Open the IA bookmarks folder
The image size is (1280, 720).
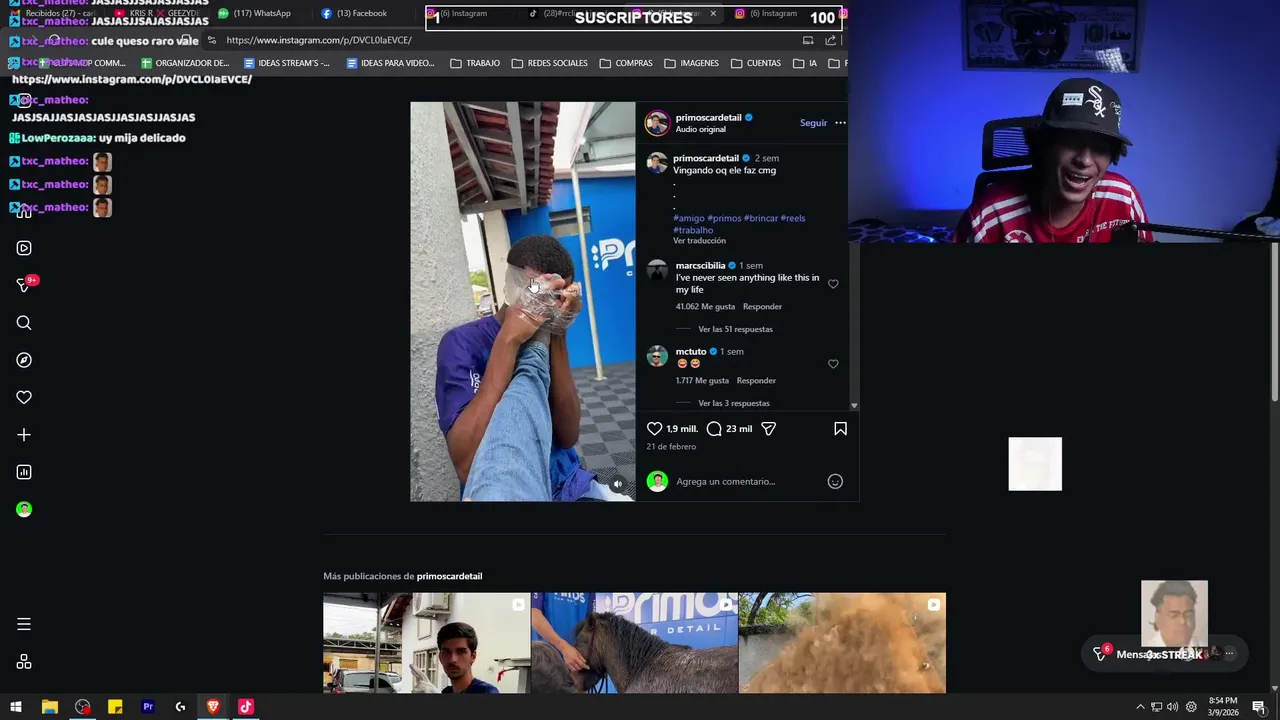coord(805,63)
